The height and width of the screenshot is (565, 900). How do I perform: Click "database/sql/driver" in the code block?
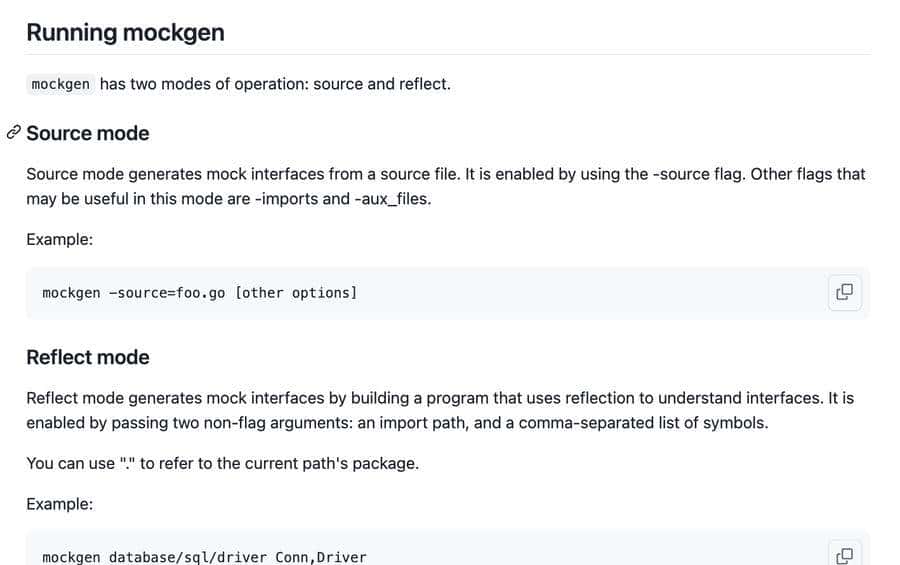188,557
